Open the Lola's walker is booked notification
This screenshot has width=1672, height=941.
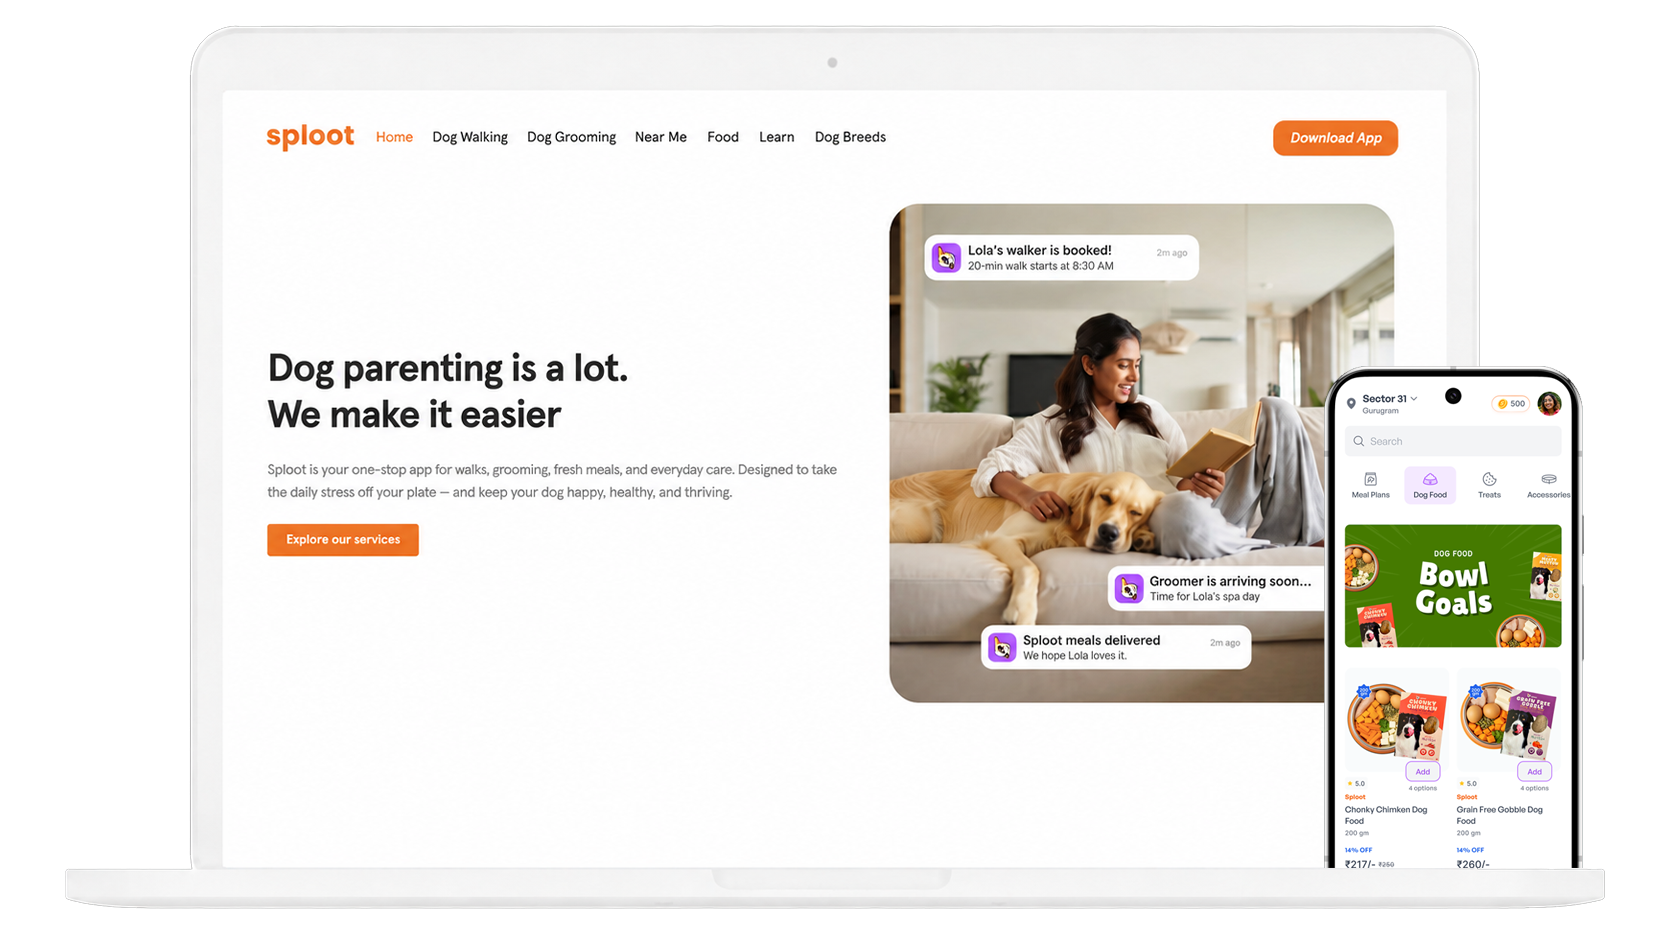tap(1061, 258)
